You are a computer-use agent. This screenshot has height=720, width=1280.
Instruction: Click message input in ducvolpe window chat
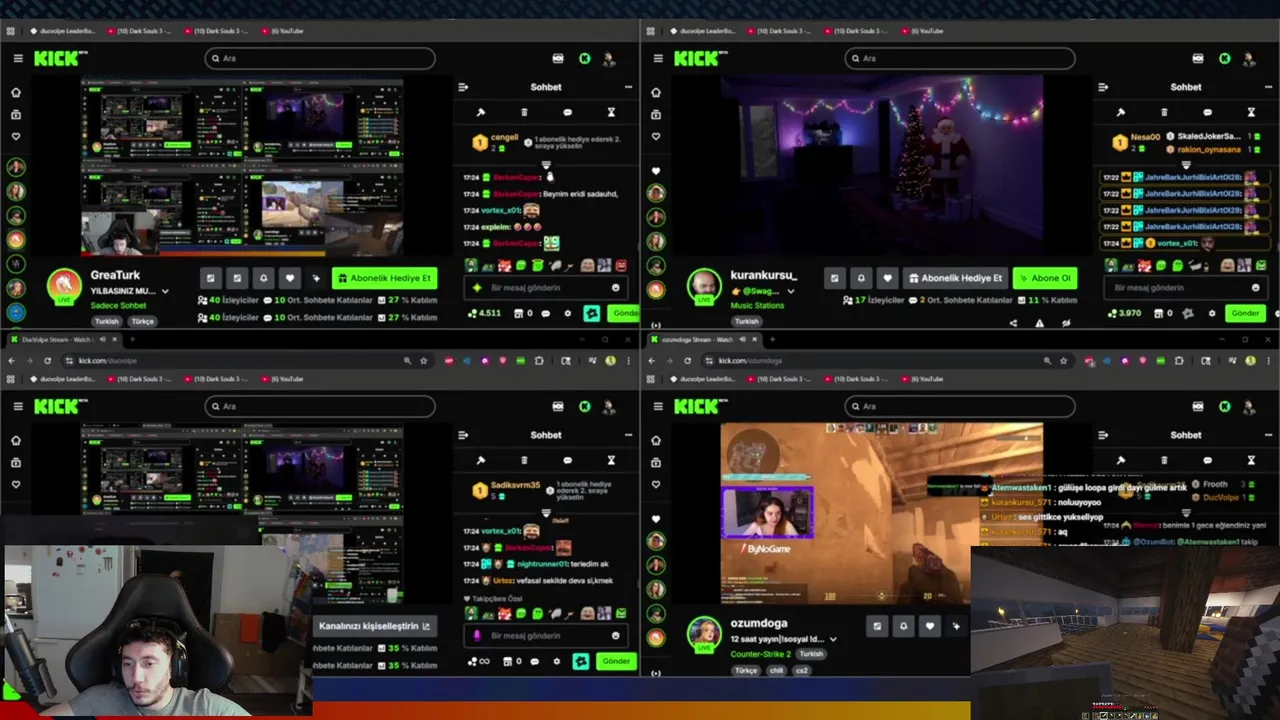click(x=546, y=636)
